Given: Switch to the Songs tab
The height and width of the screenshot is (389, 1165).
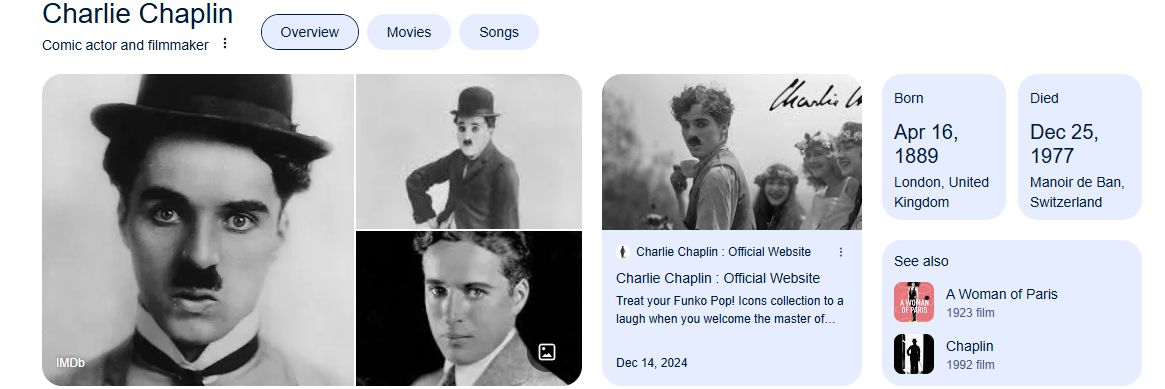Looking at the screenshot, I should pos(499,32).
